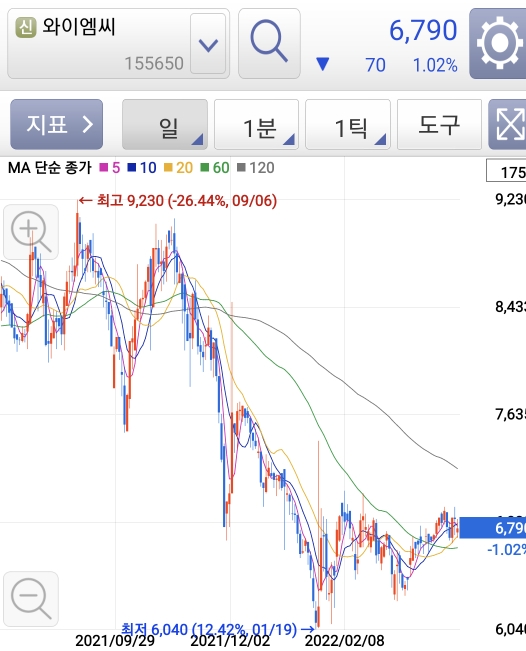Open the 지표 indicators menu

click(56, 124)
